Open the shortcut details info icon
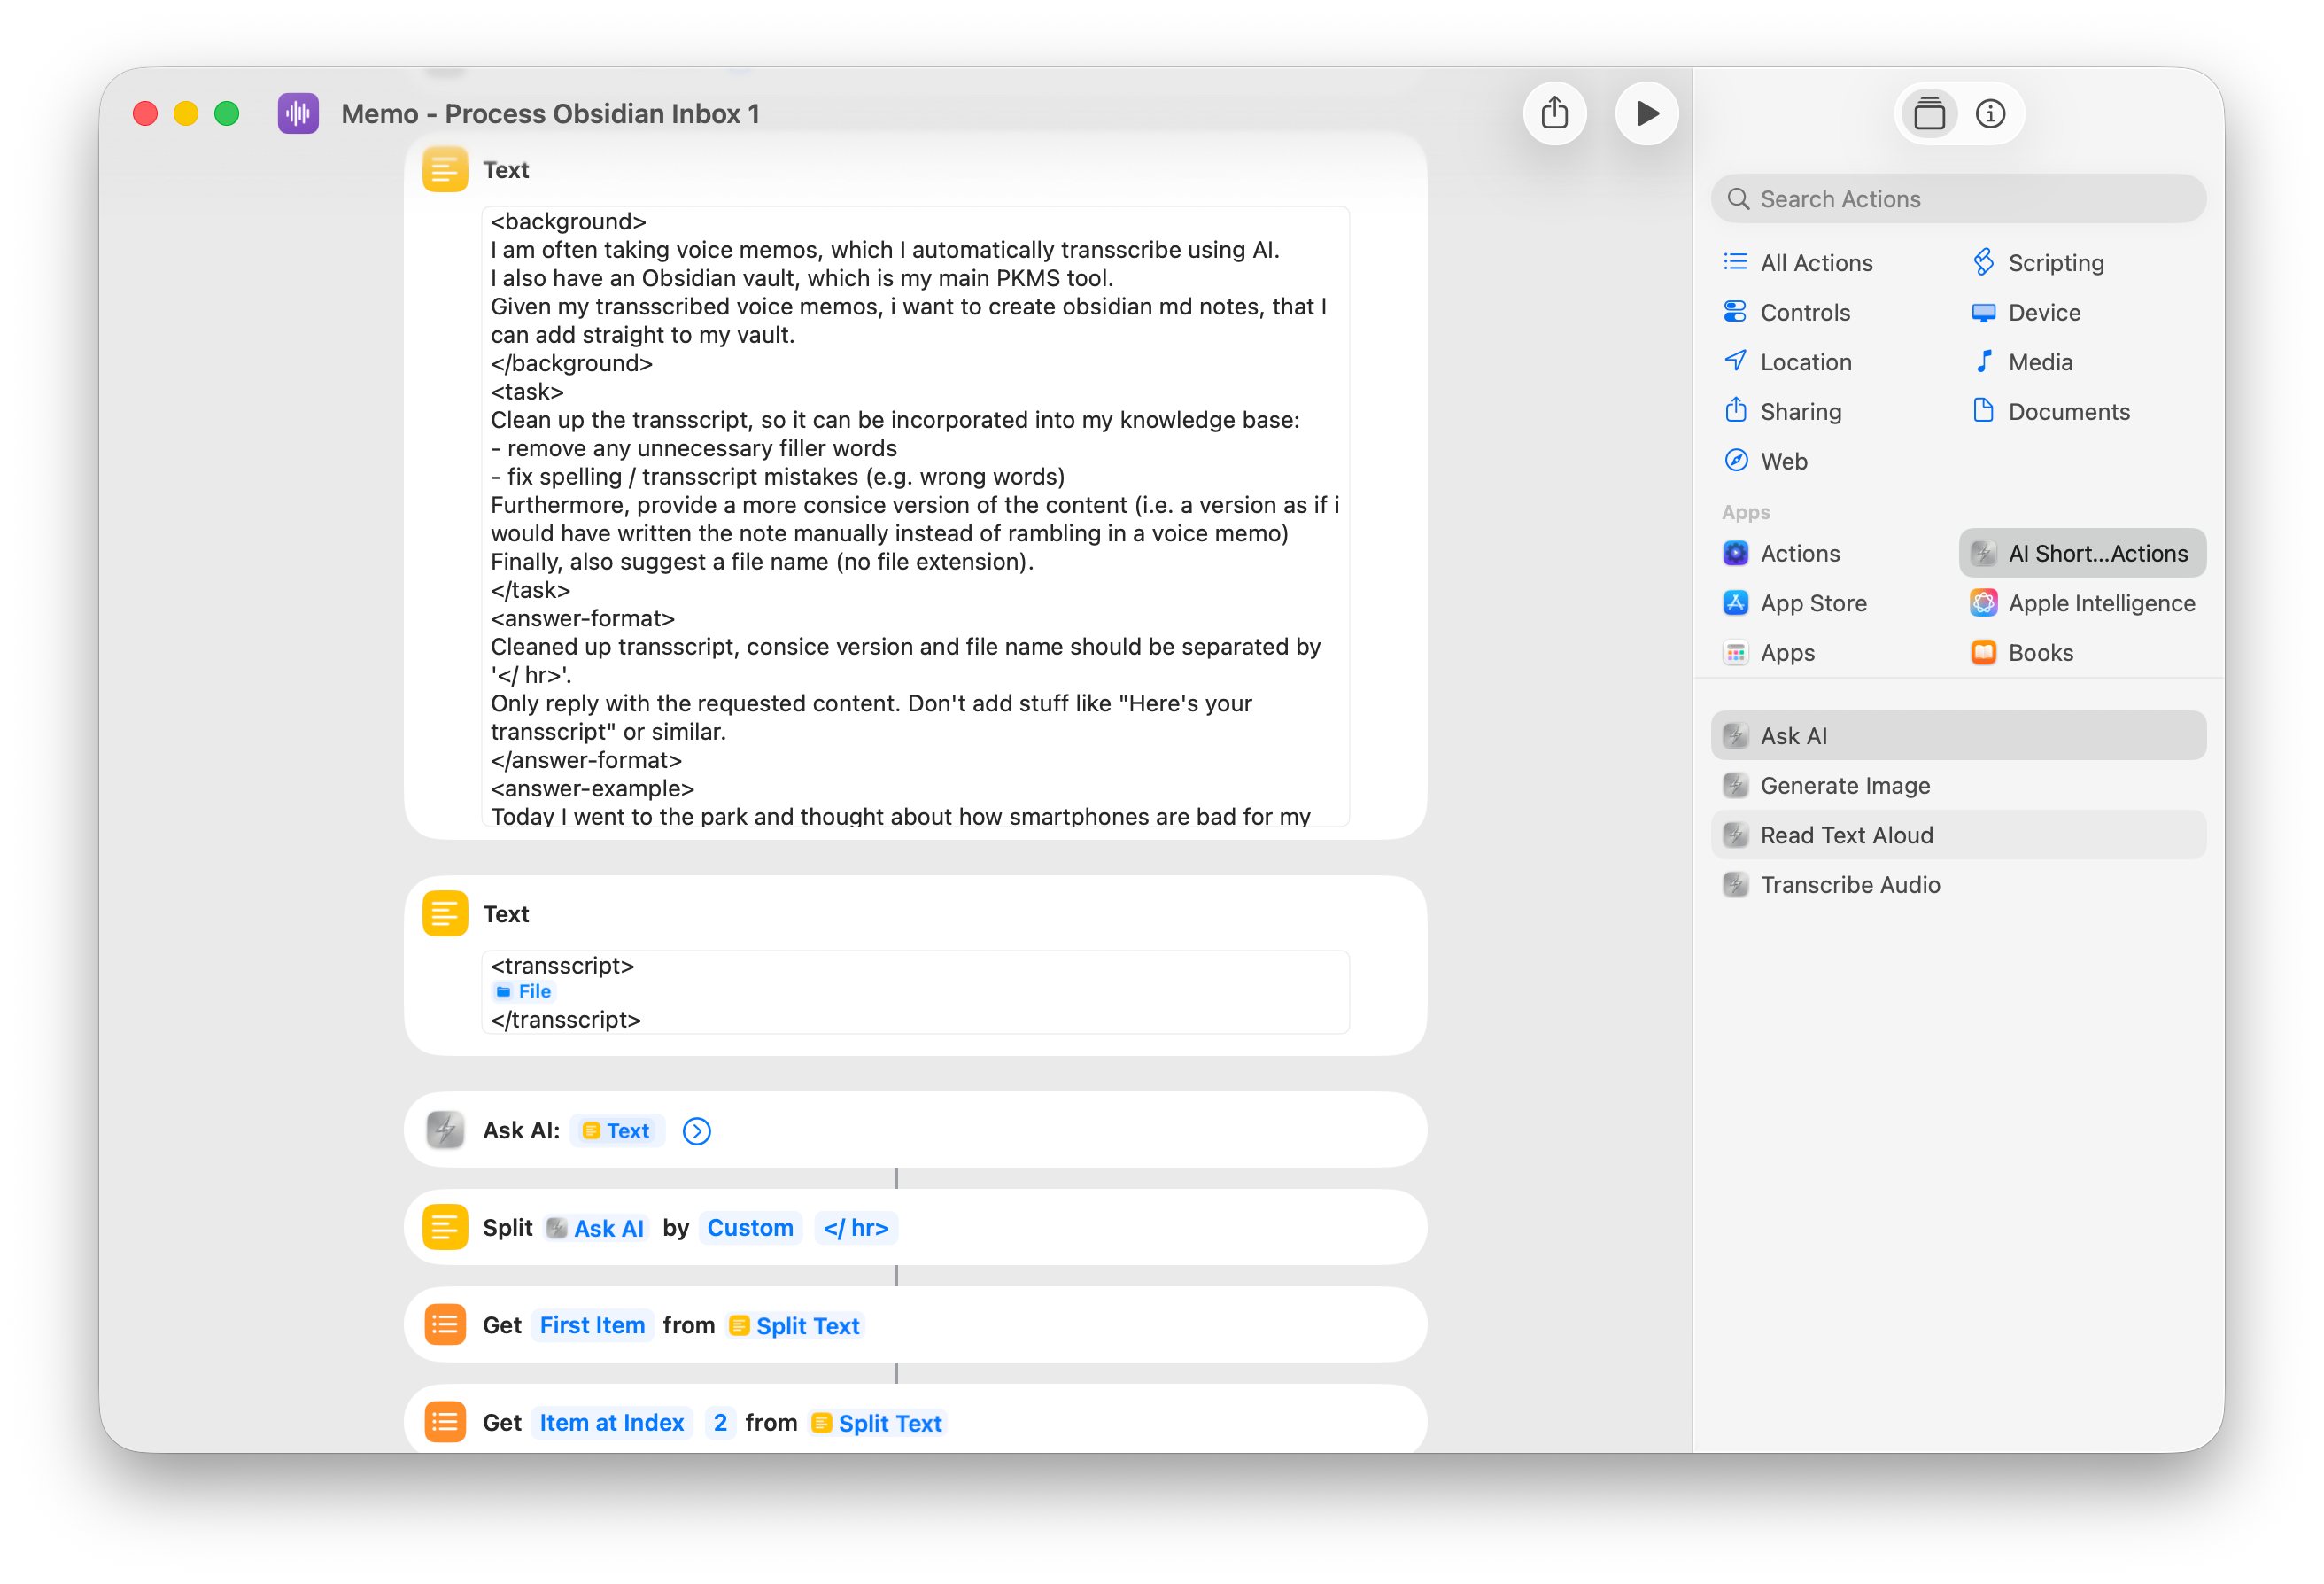 pos(1990,114)
